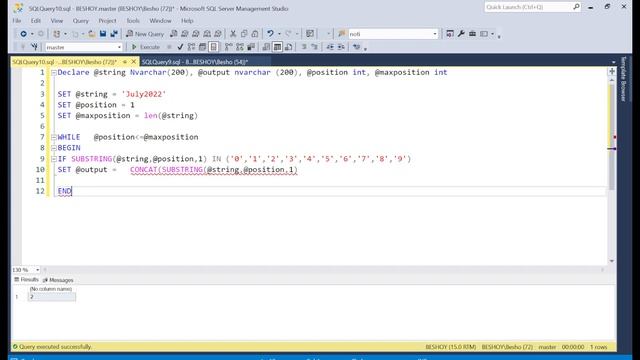Image resolution: width=640 pixels, height=360 pixels.
Task: Click the Open File folder icon
Action: tap(92, 34)
